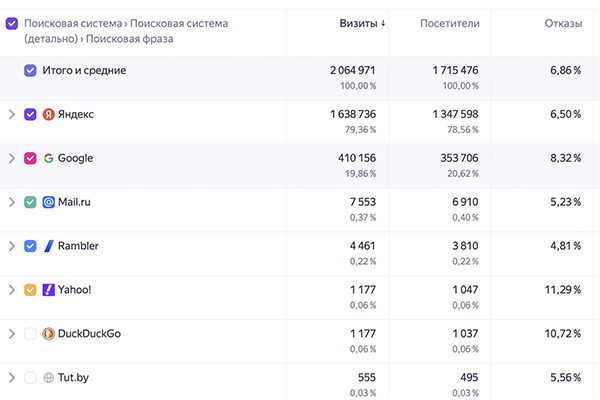Screen dimensions: 600x400
Task: Click Rambler visits value 4 461
Action: point(363,246)
